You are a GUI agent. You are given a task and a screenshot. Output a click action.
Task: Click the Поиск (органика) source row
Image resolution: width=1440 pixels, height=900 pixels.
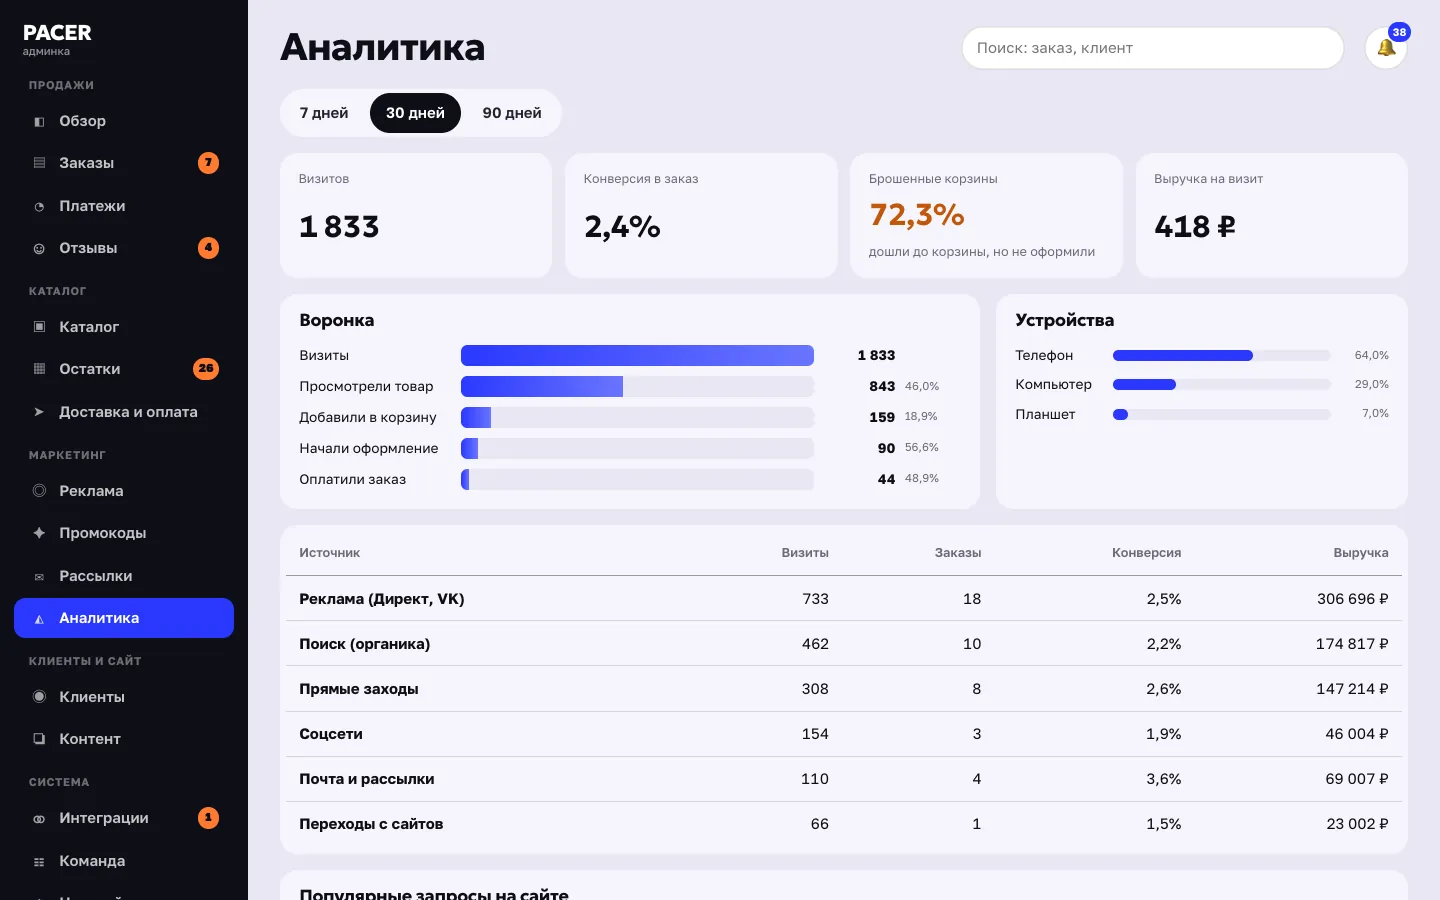844,644
